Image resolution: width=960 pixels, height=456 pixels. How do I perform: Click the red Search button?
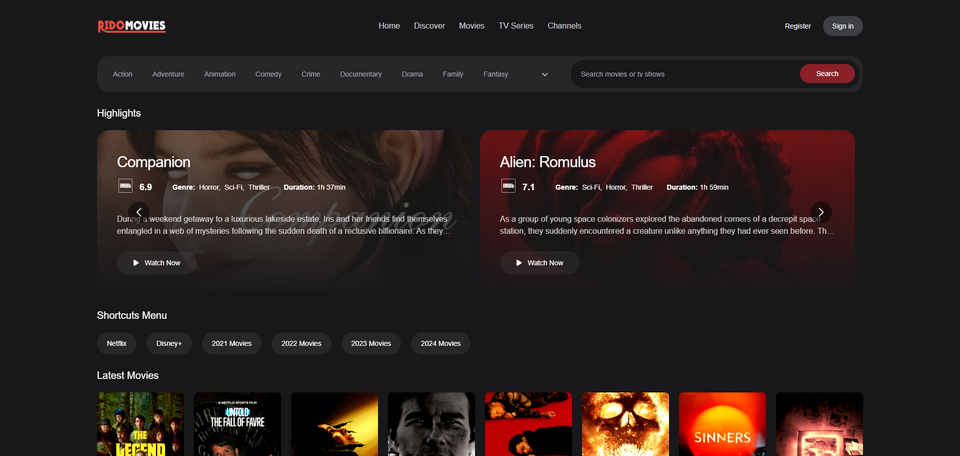tap(827, 73)
